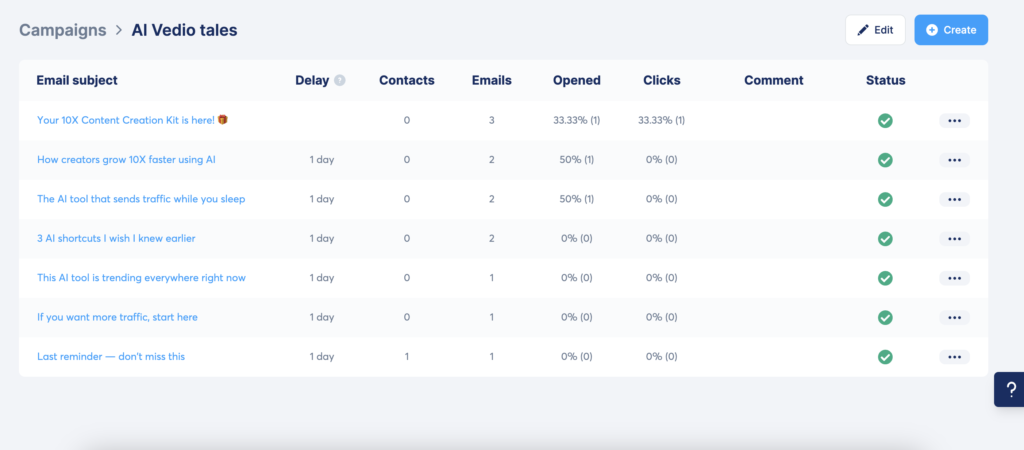Click green status checkmark for 'Last reminder' email
Image resolution: width=1024 pixels, height=450 pixels.
pyautogui.click(x=885, y=356)
